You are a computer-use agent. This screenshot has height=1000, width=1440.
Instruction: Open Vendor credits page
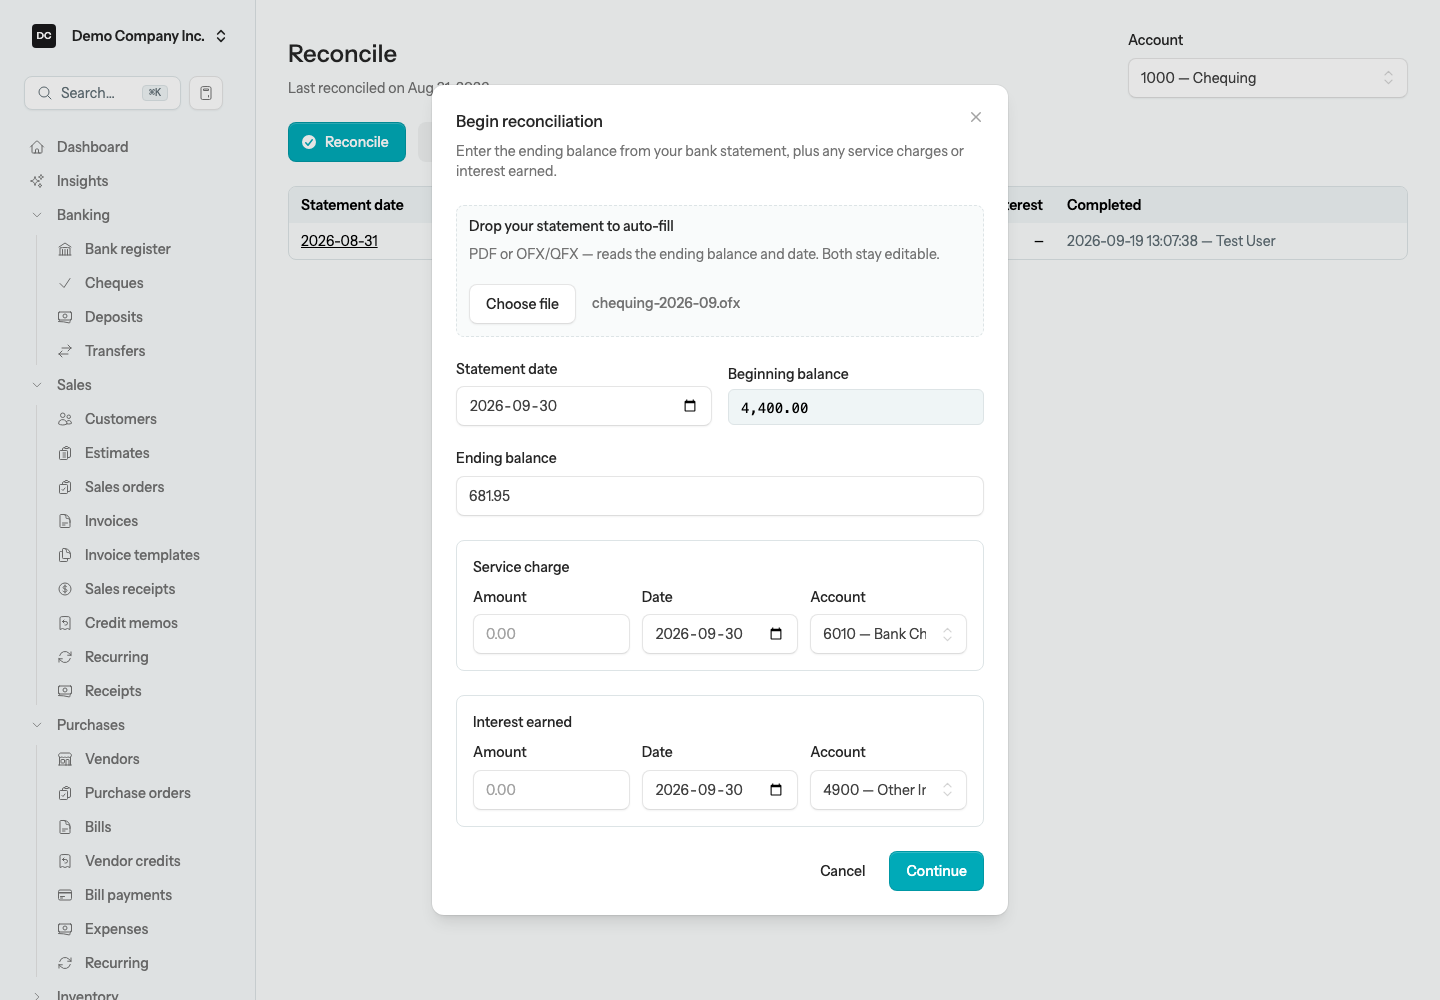pyautogui.click(x=132, y=861)
